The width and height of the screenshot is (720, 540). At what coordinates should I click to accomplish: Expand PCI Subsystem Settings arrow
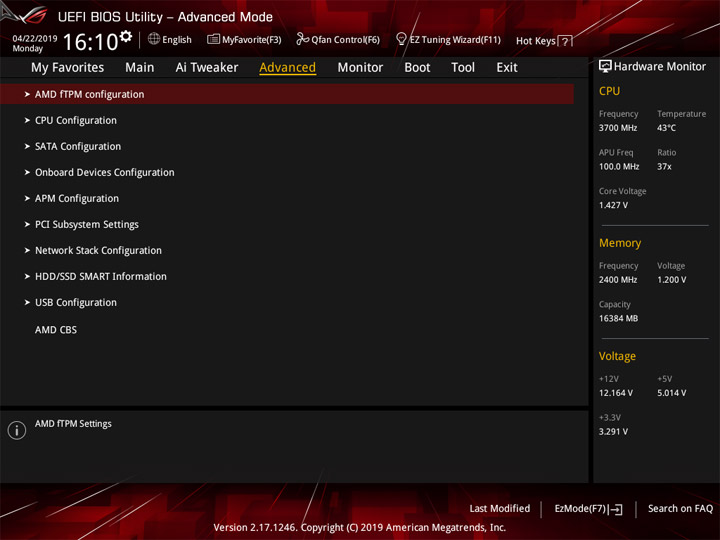click(27, 225)
